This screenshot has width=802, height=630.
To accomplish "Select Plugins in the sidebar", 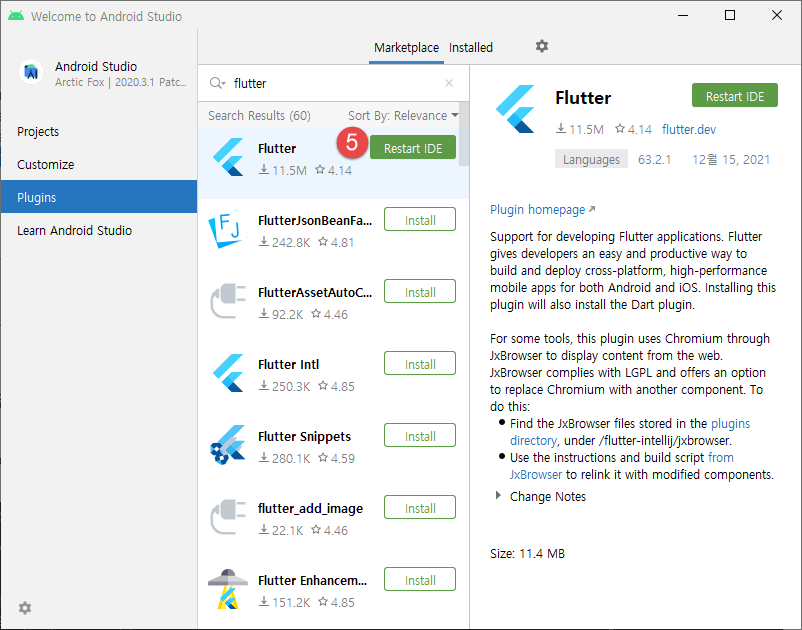I will tap(99, 197).
